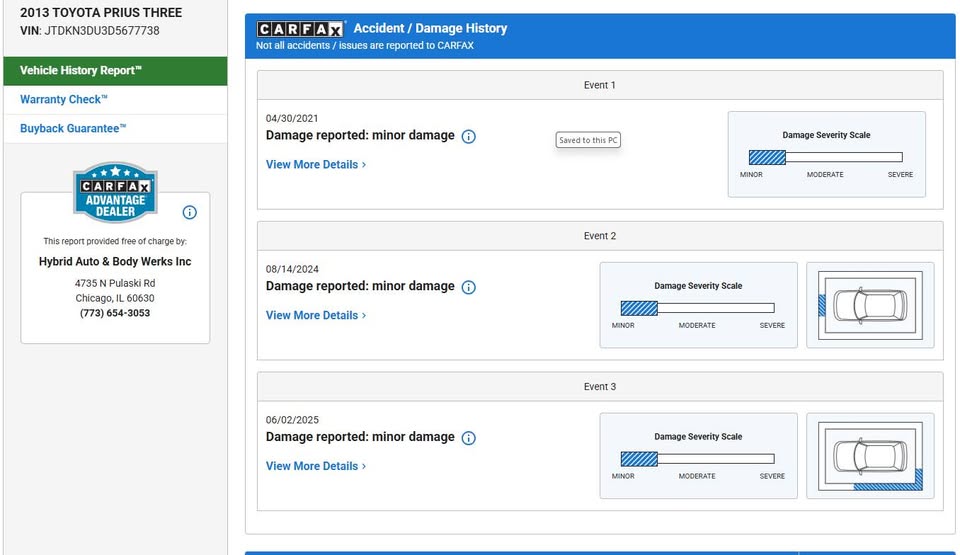Click CARFAX logo in Accident History header
The image size is (960, 555).
pos(300,29)
